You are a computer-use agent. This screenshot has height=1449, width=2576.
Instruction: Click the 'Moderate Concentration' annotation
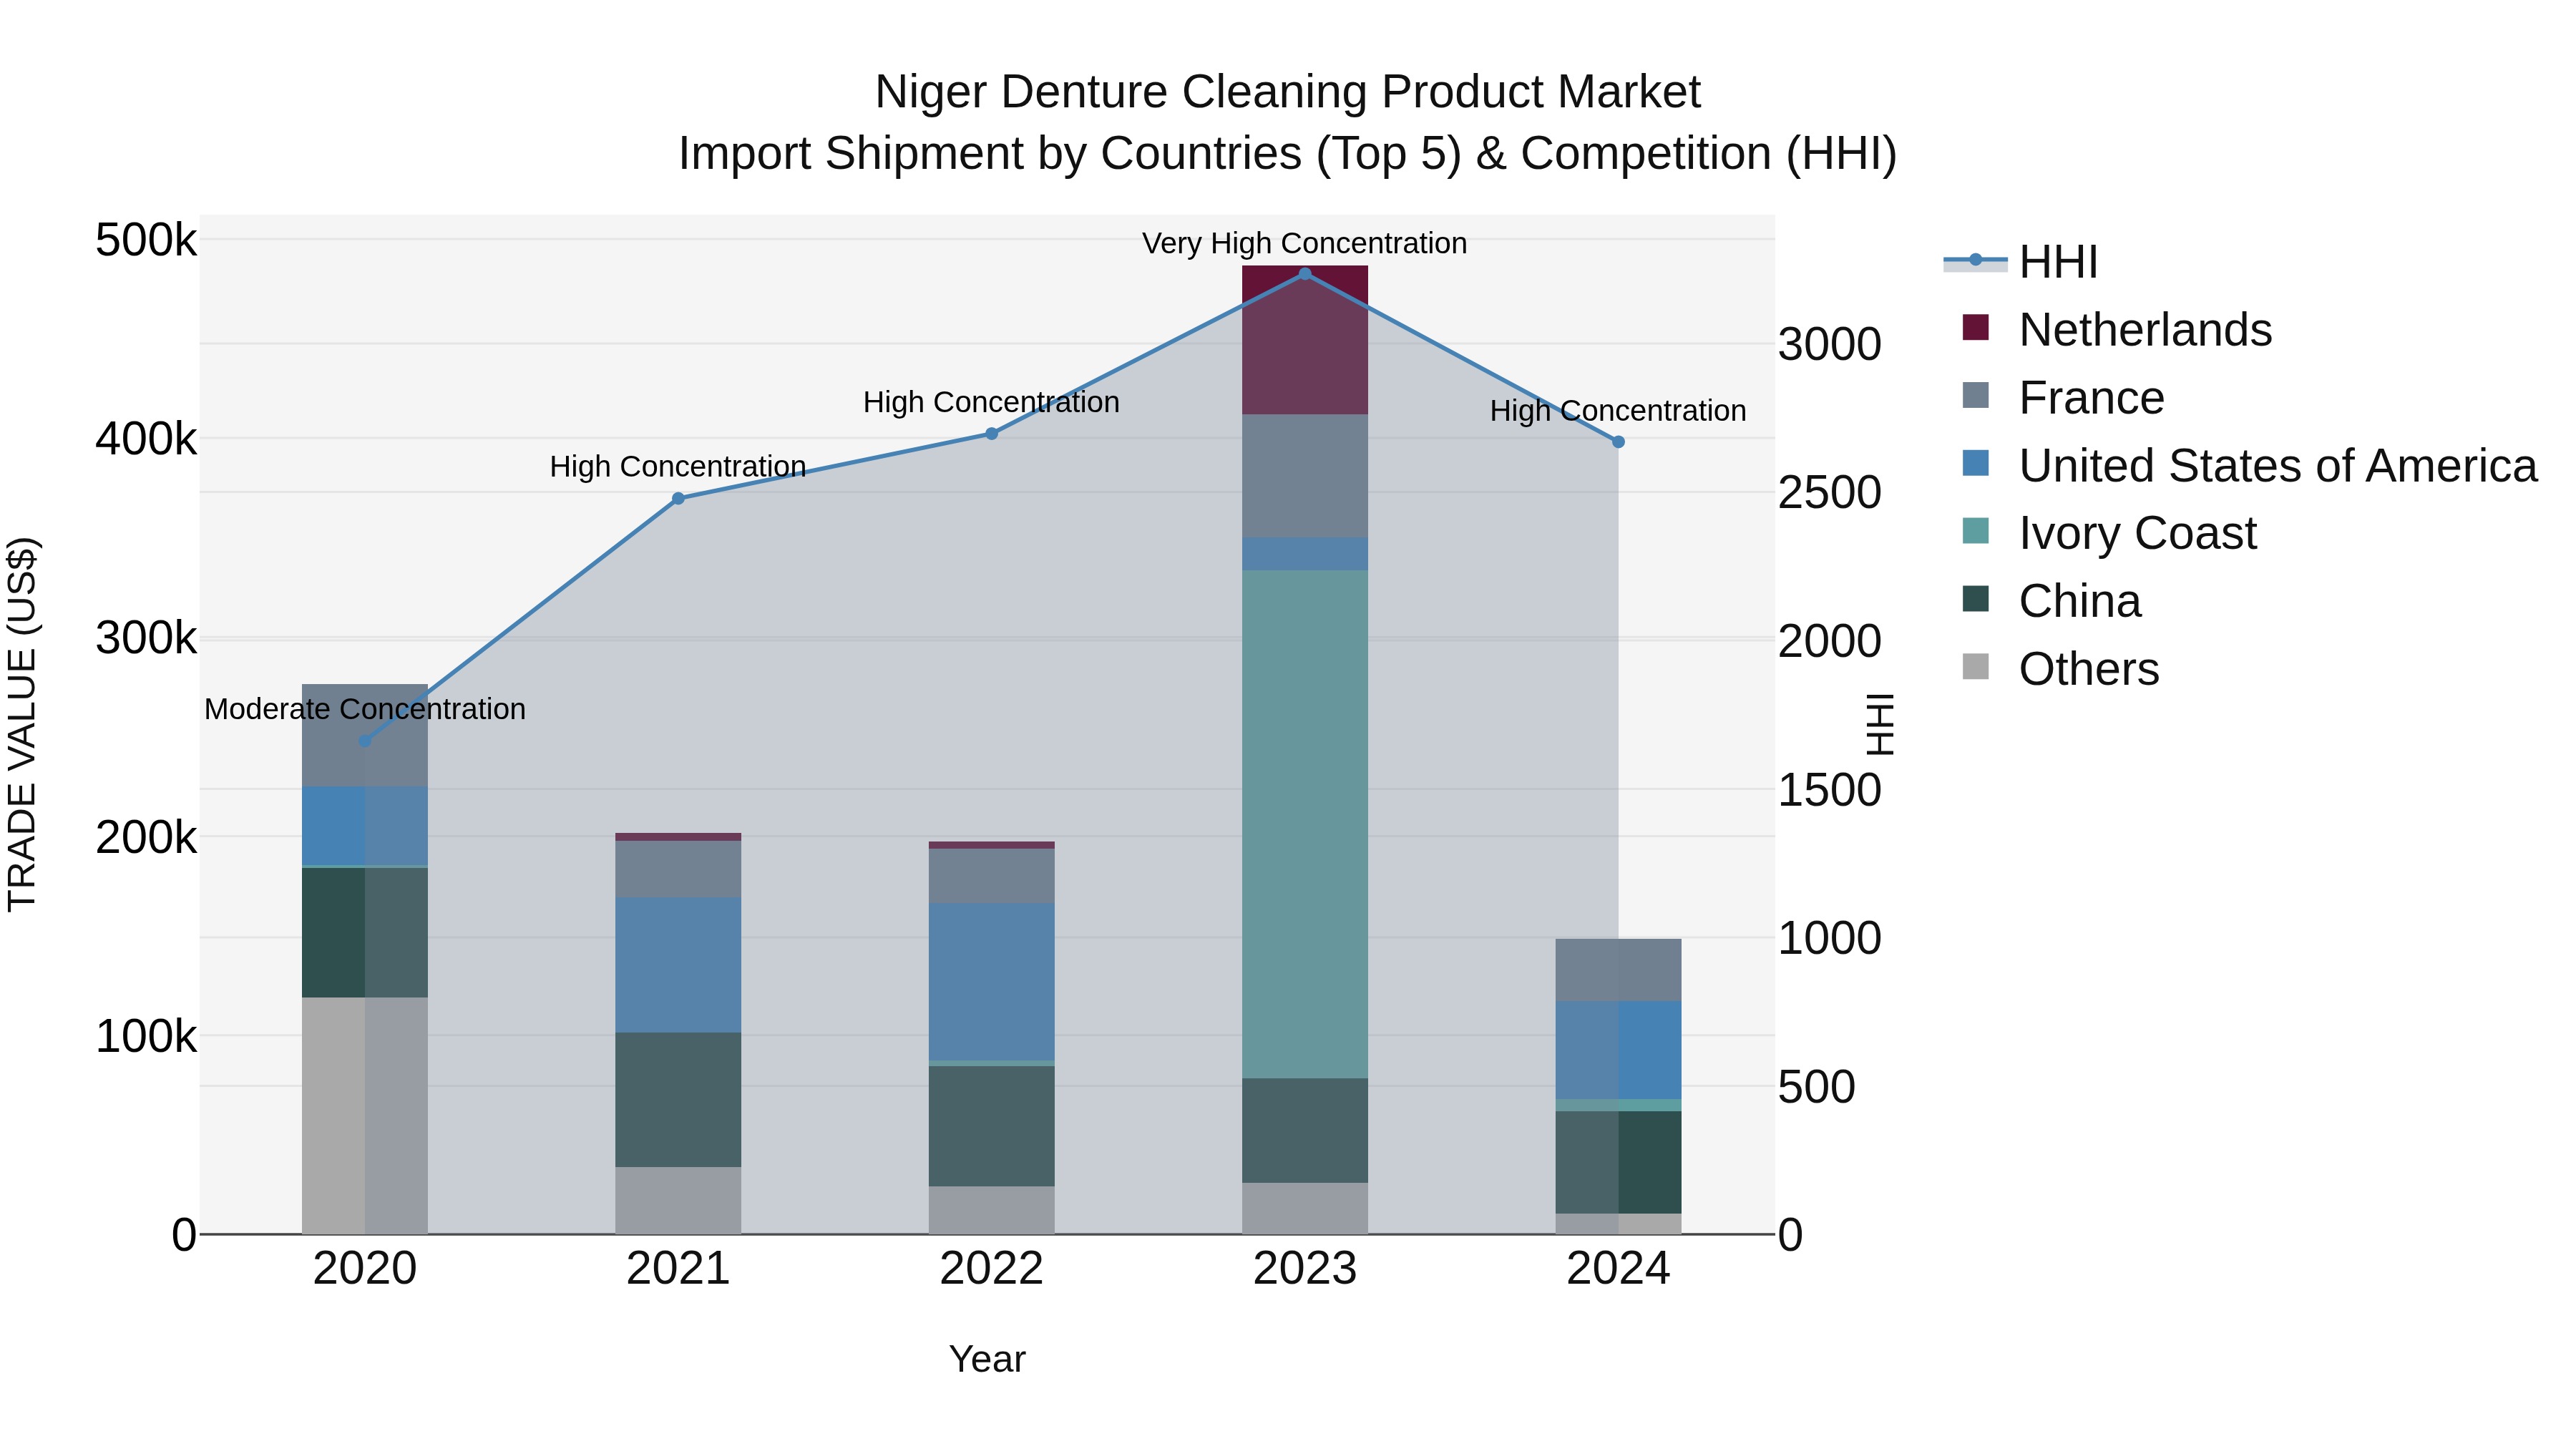[365, 709]
